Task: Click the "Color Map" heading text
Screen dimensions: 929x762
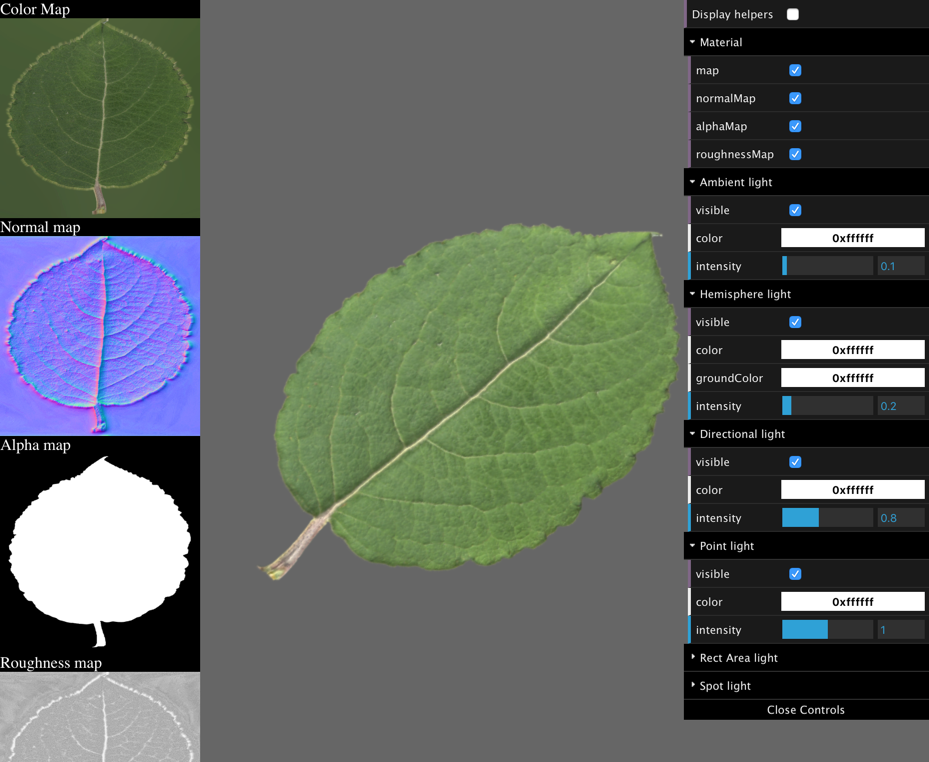Action: [x=35, y=9]
